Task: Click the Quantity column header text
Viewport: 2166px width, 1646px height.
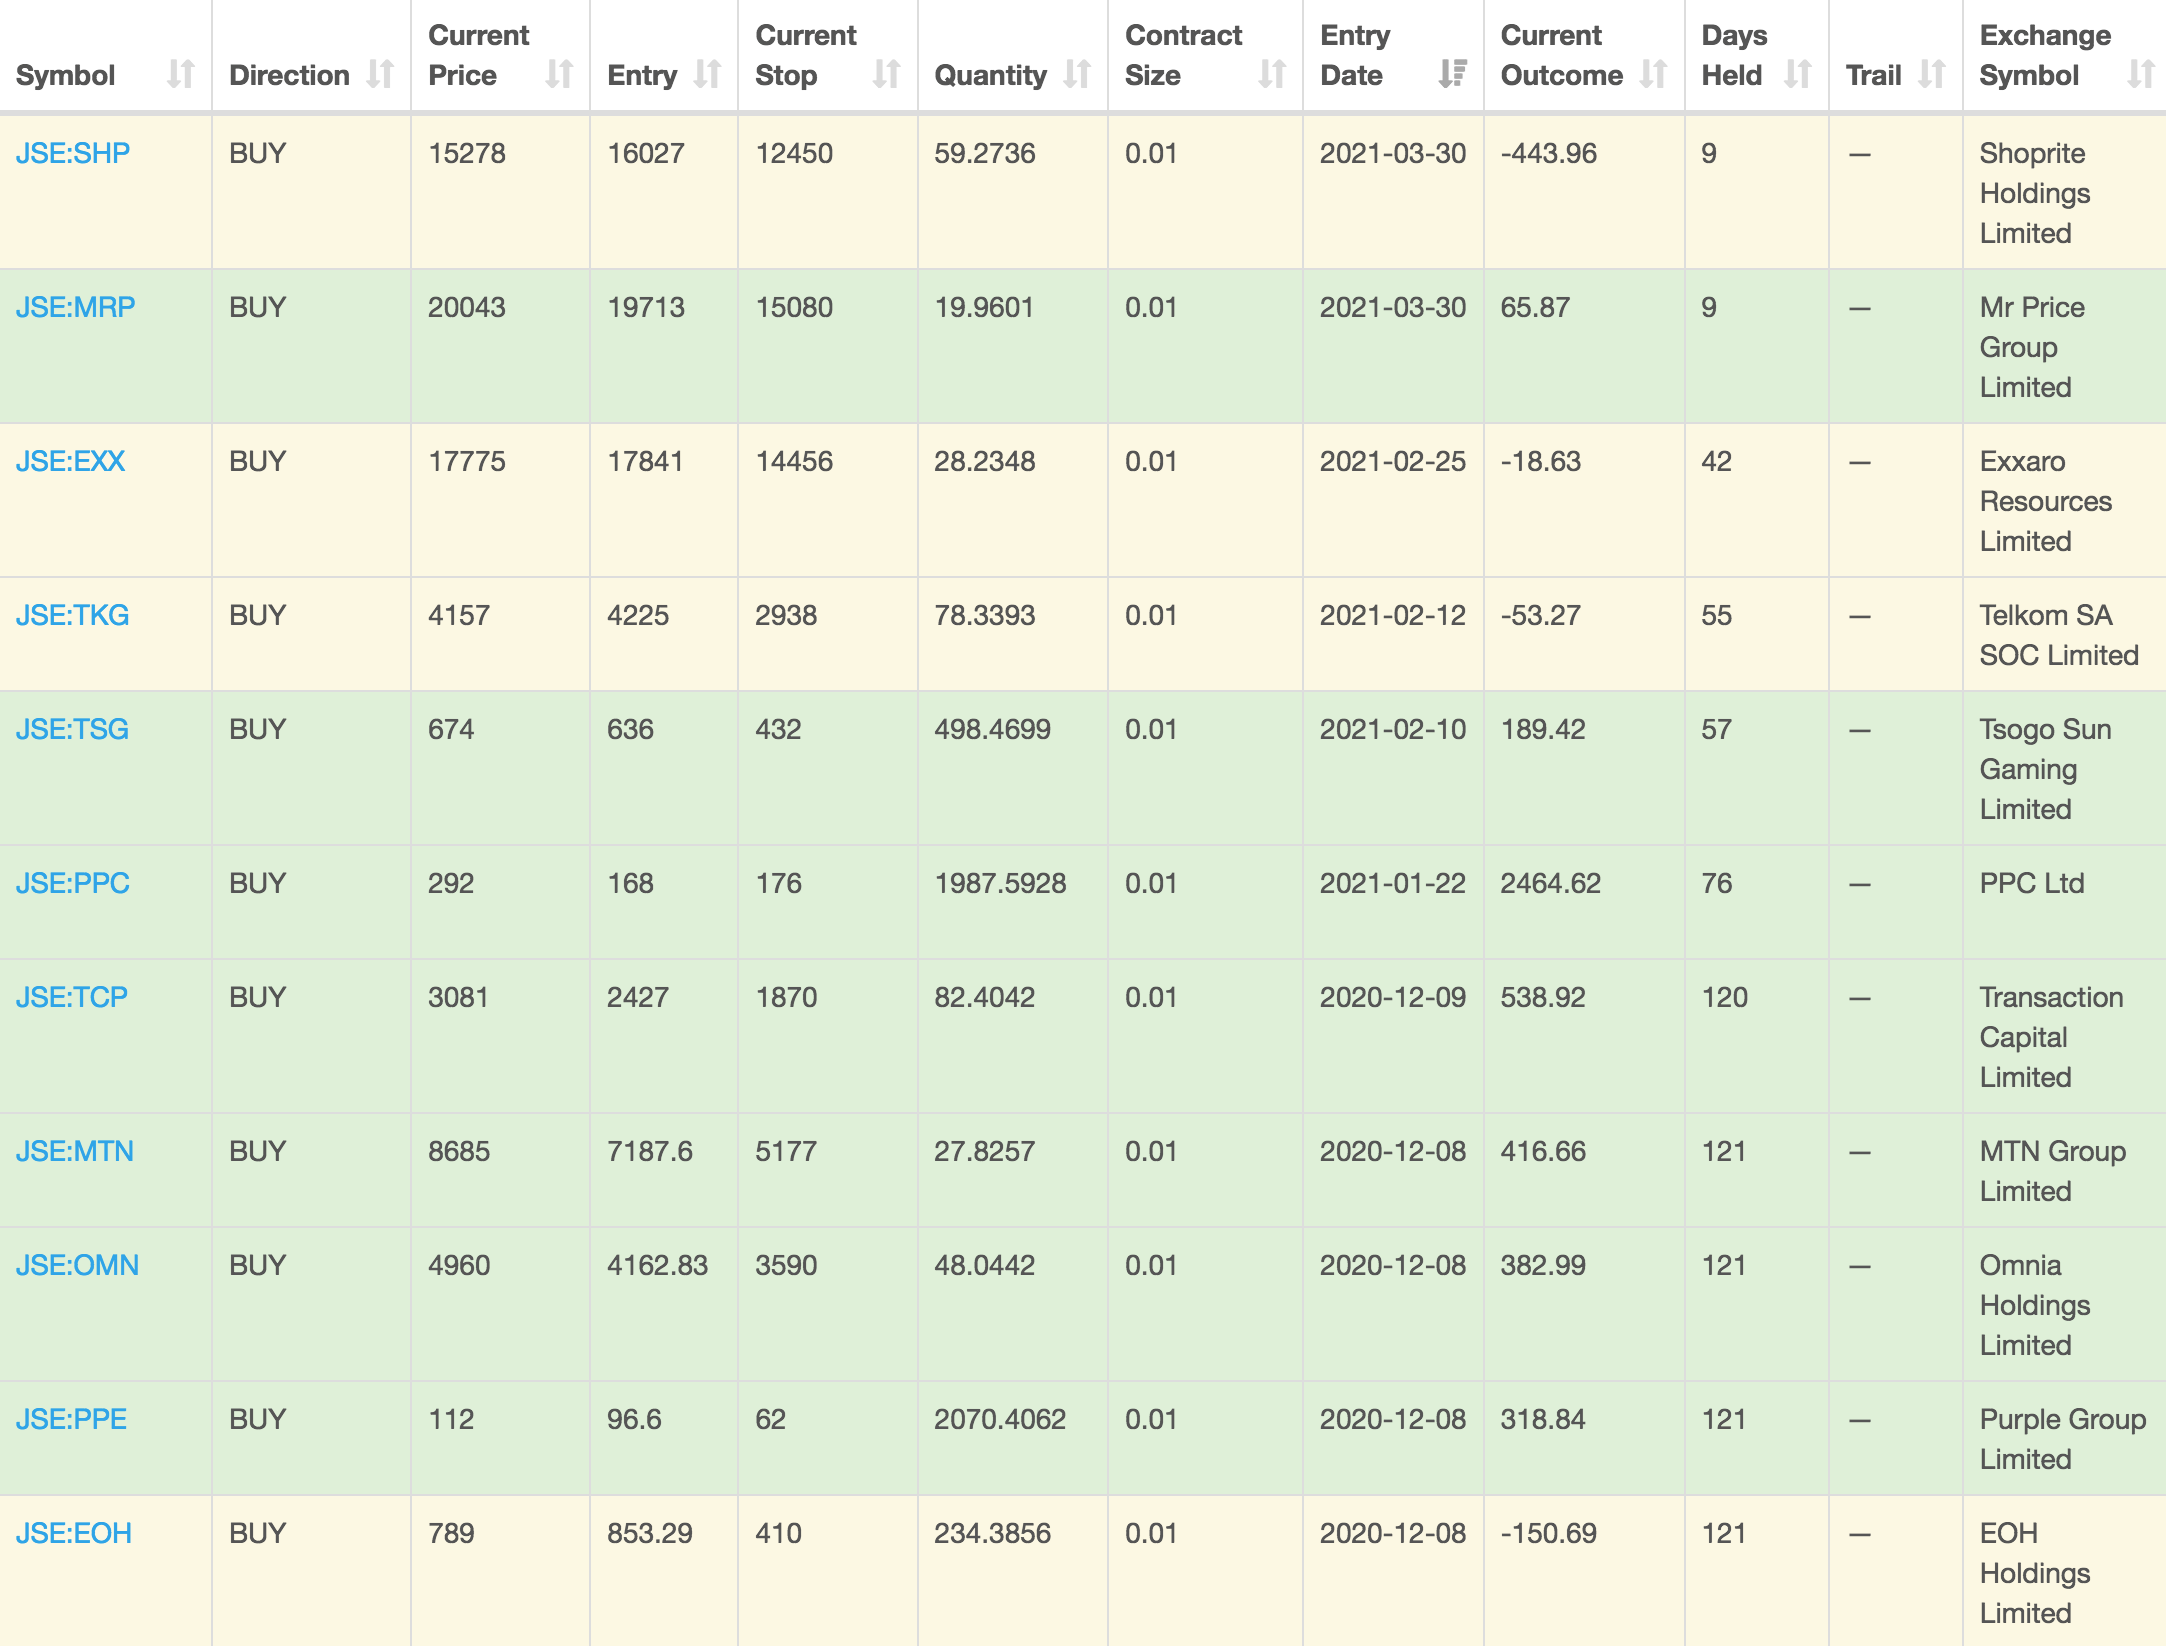Action: tap(990, 75)
